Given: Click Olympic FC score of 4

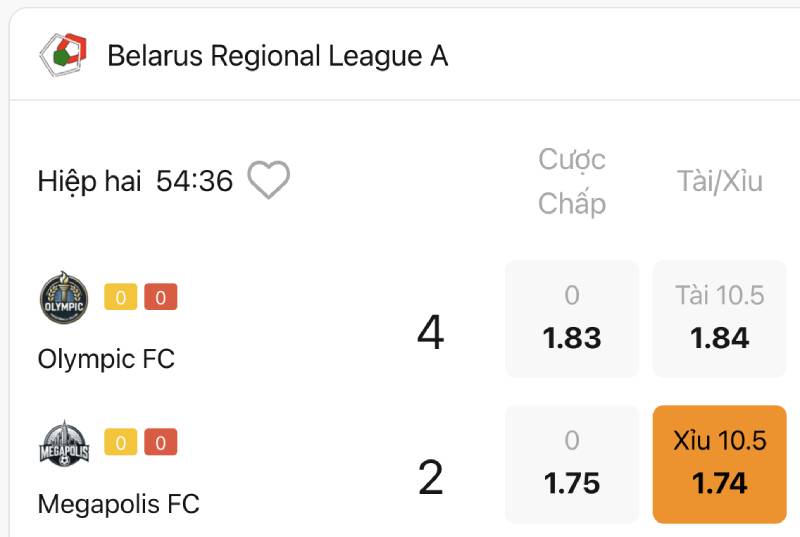Looking at the screenshot, I should pos(430,333).
